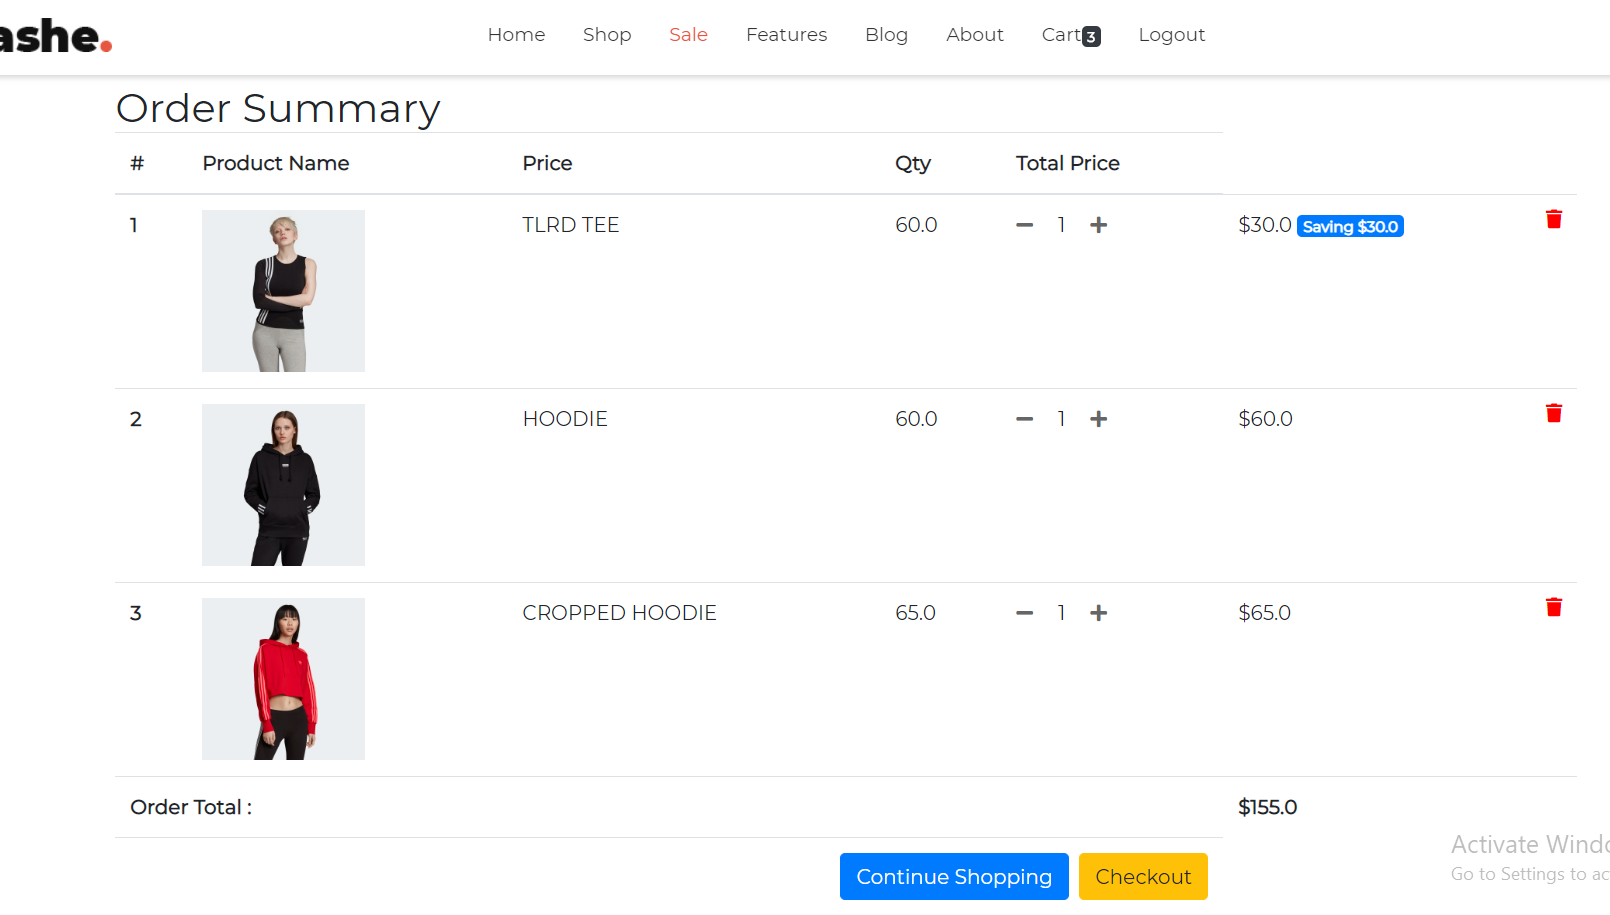This screenshot has height=915, width=1610.
Task: Decrease TLRD TEE quantity with minus
Action: (1024, 225)
